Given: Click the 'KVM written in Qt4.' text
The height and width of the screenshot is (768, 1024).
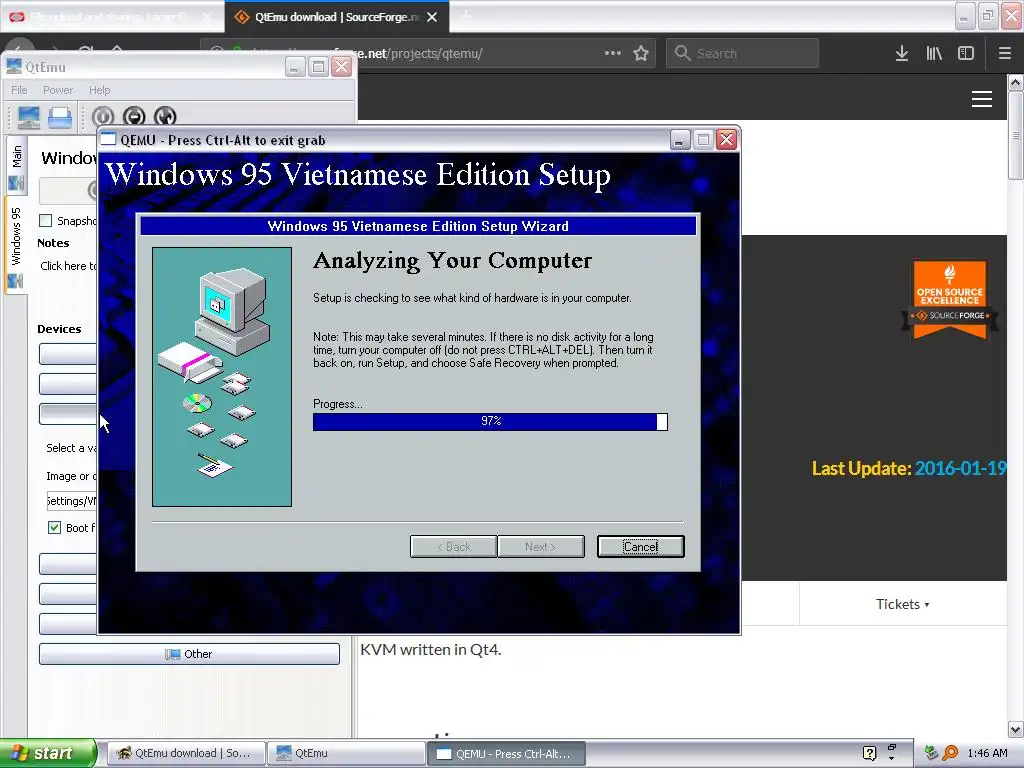Looking at the screenshot, I should 430,650.
